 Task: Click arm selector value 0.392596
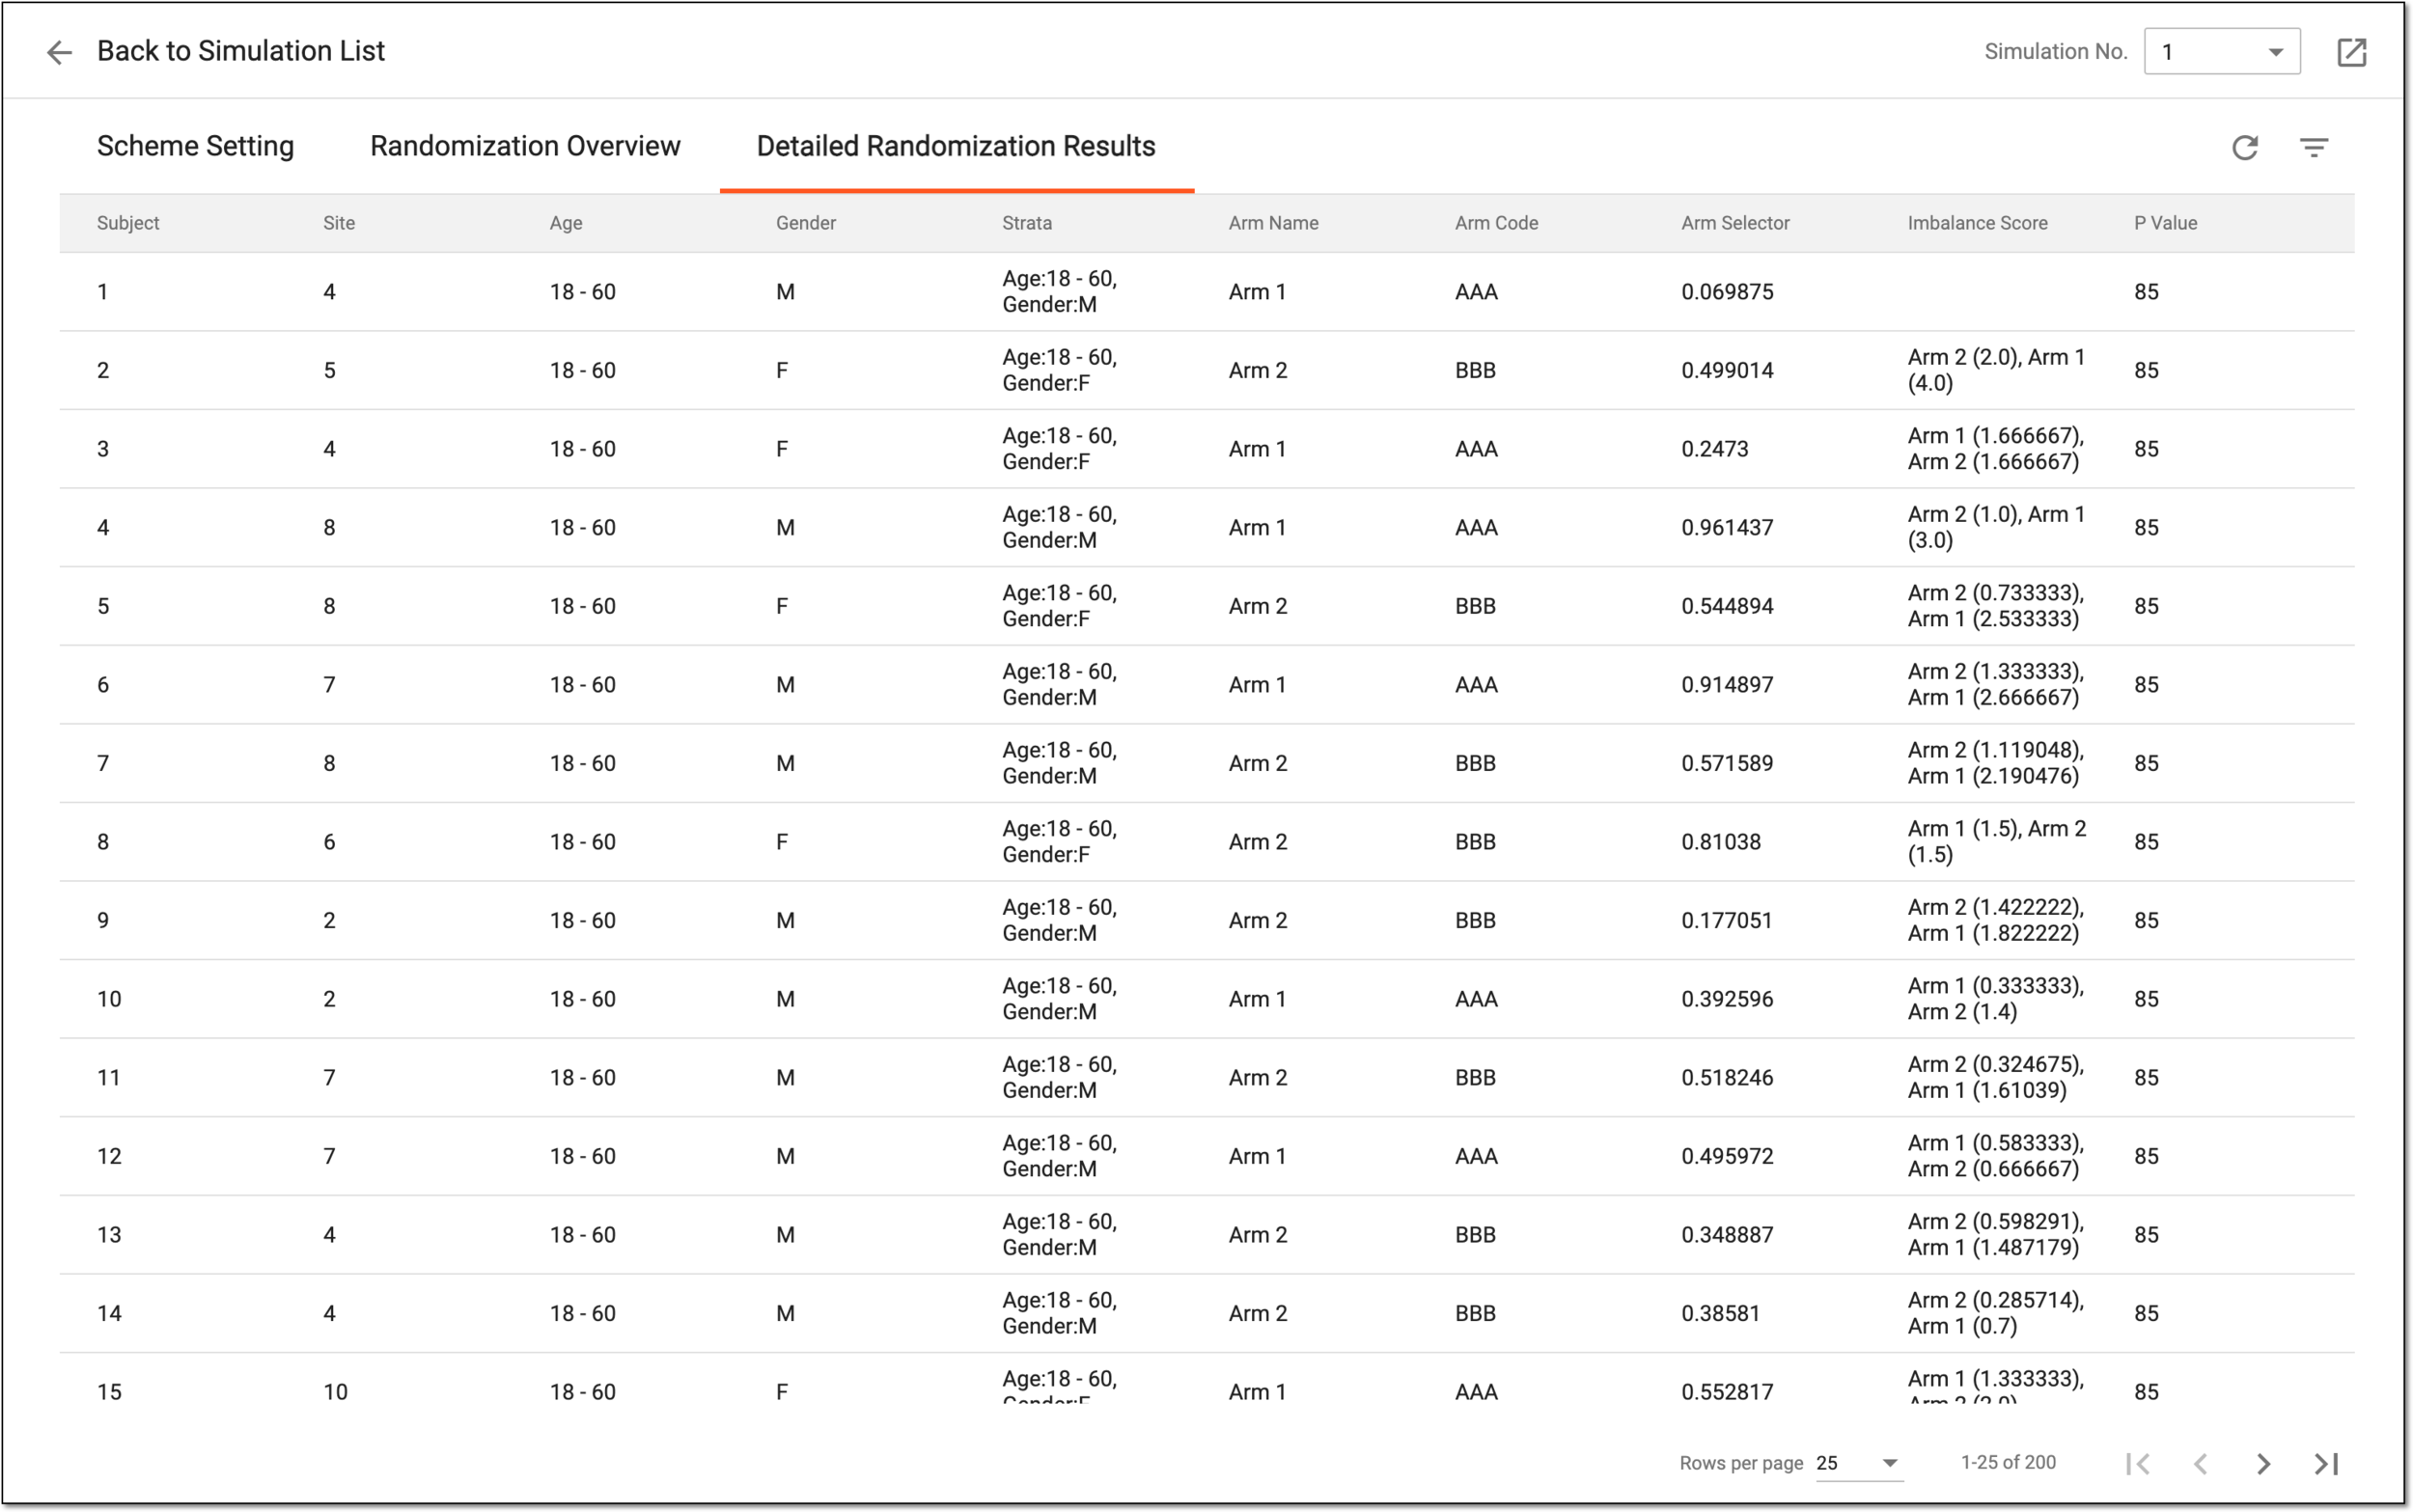(1727, 999)
